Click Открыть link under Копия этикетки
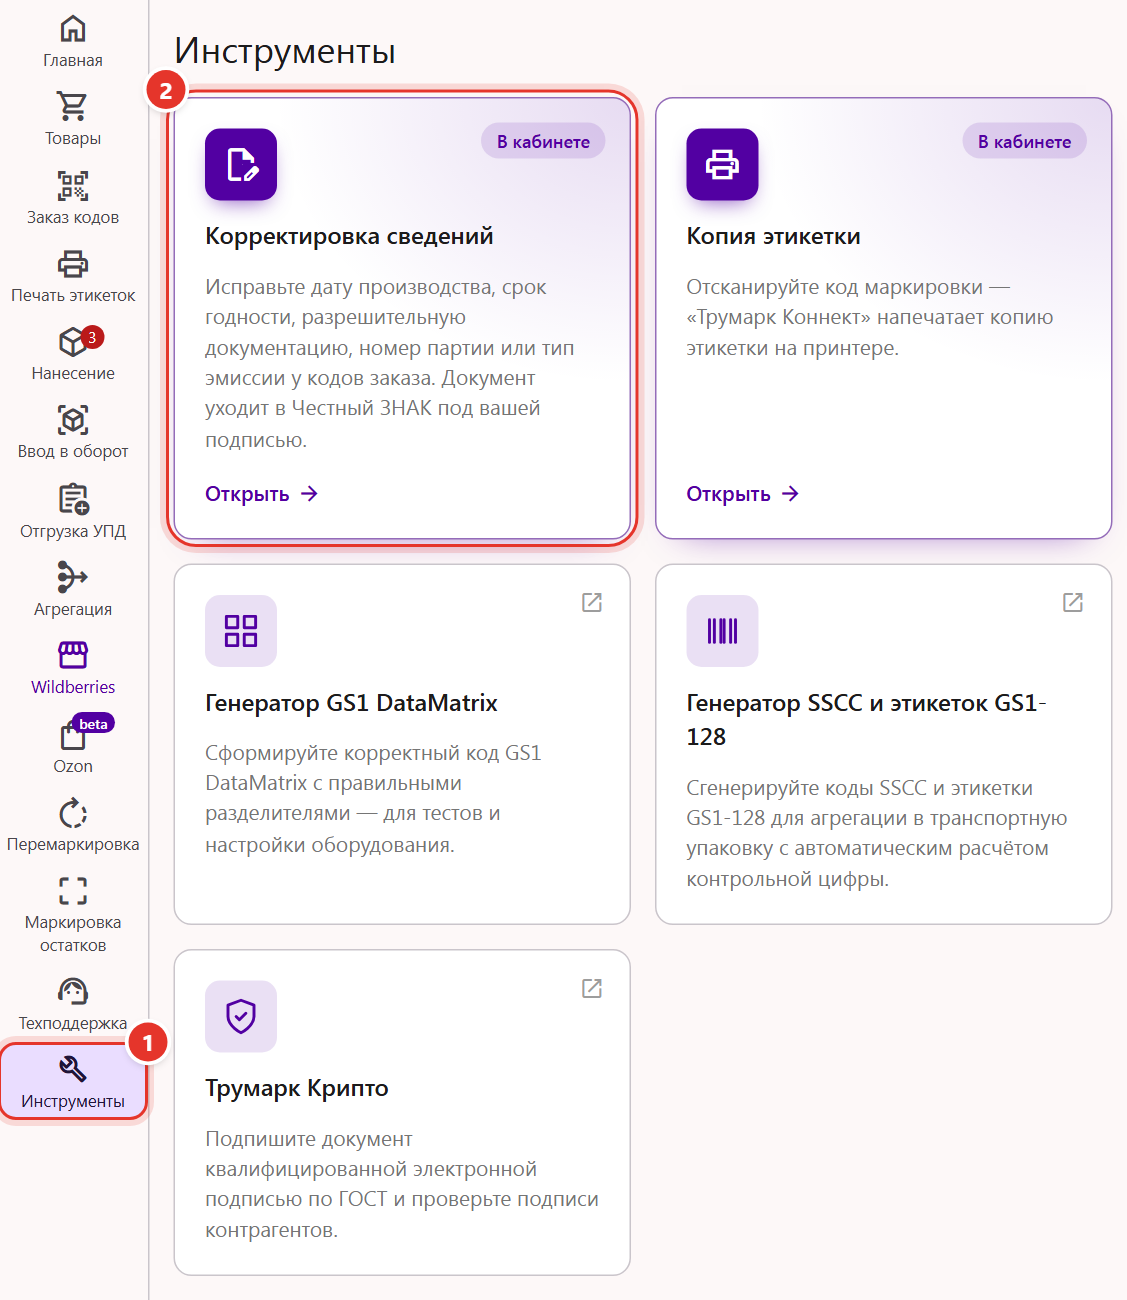The height and width of the screenshot is (1300, 1127). [743, 494]
